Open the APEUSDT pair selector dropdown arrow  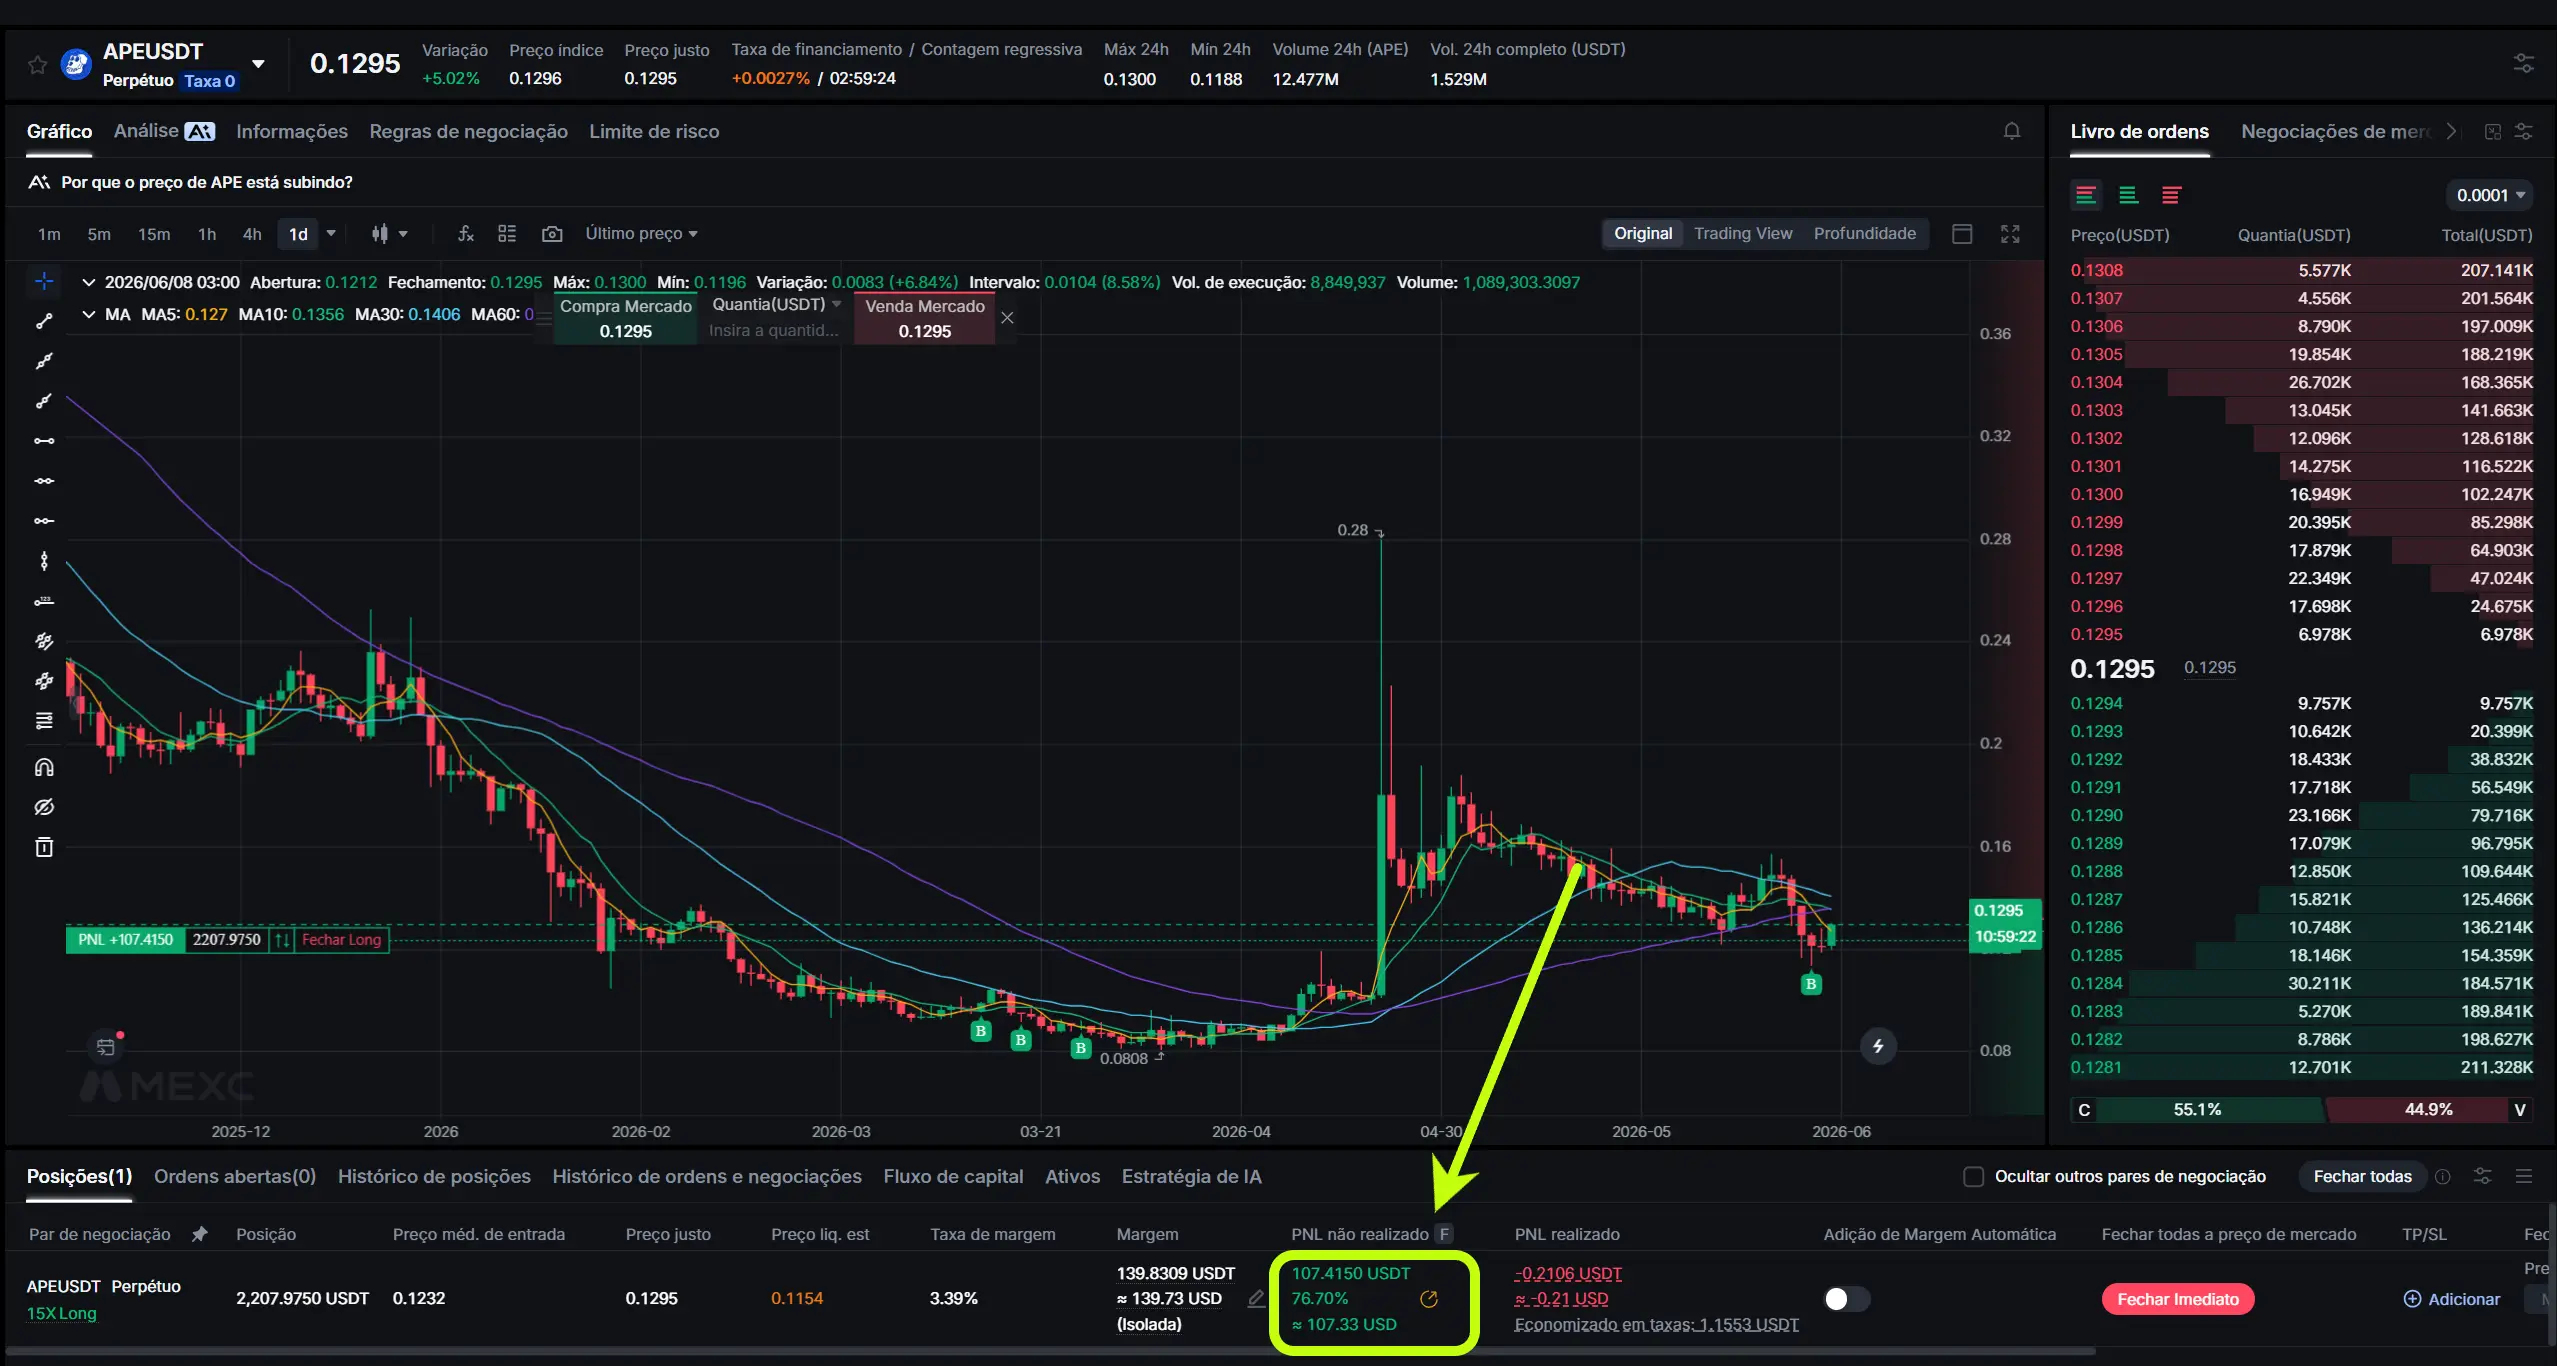[x=258, y=64]
